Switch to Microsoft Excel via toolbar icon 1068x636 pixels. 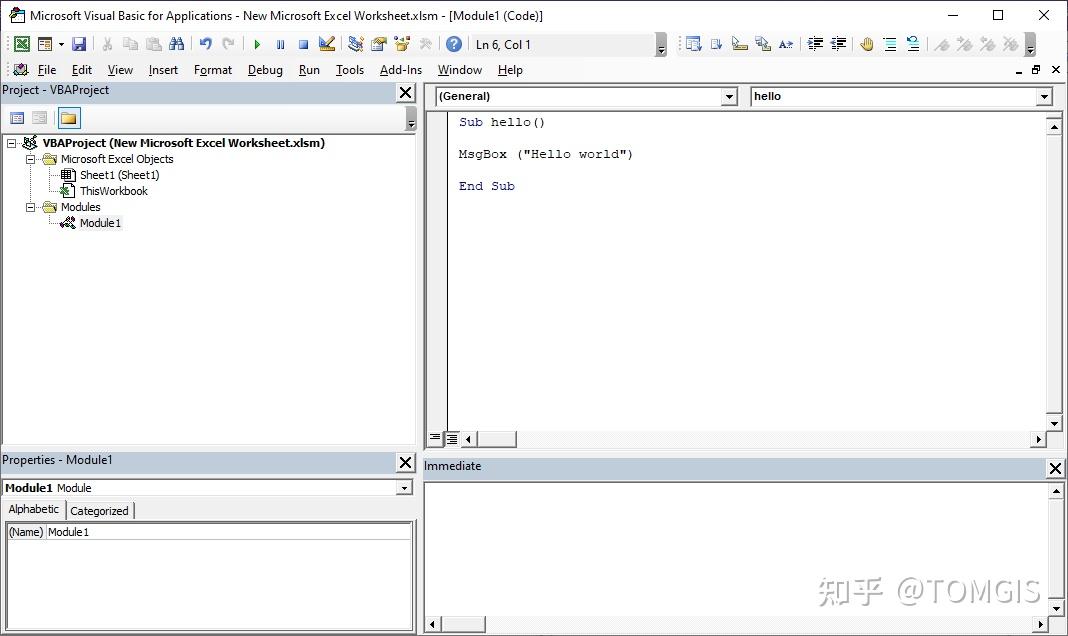coord(21,44)
